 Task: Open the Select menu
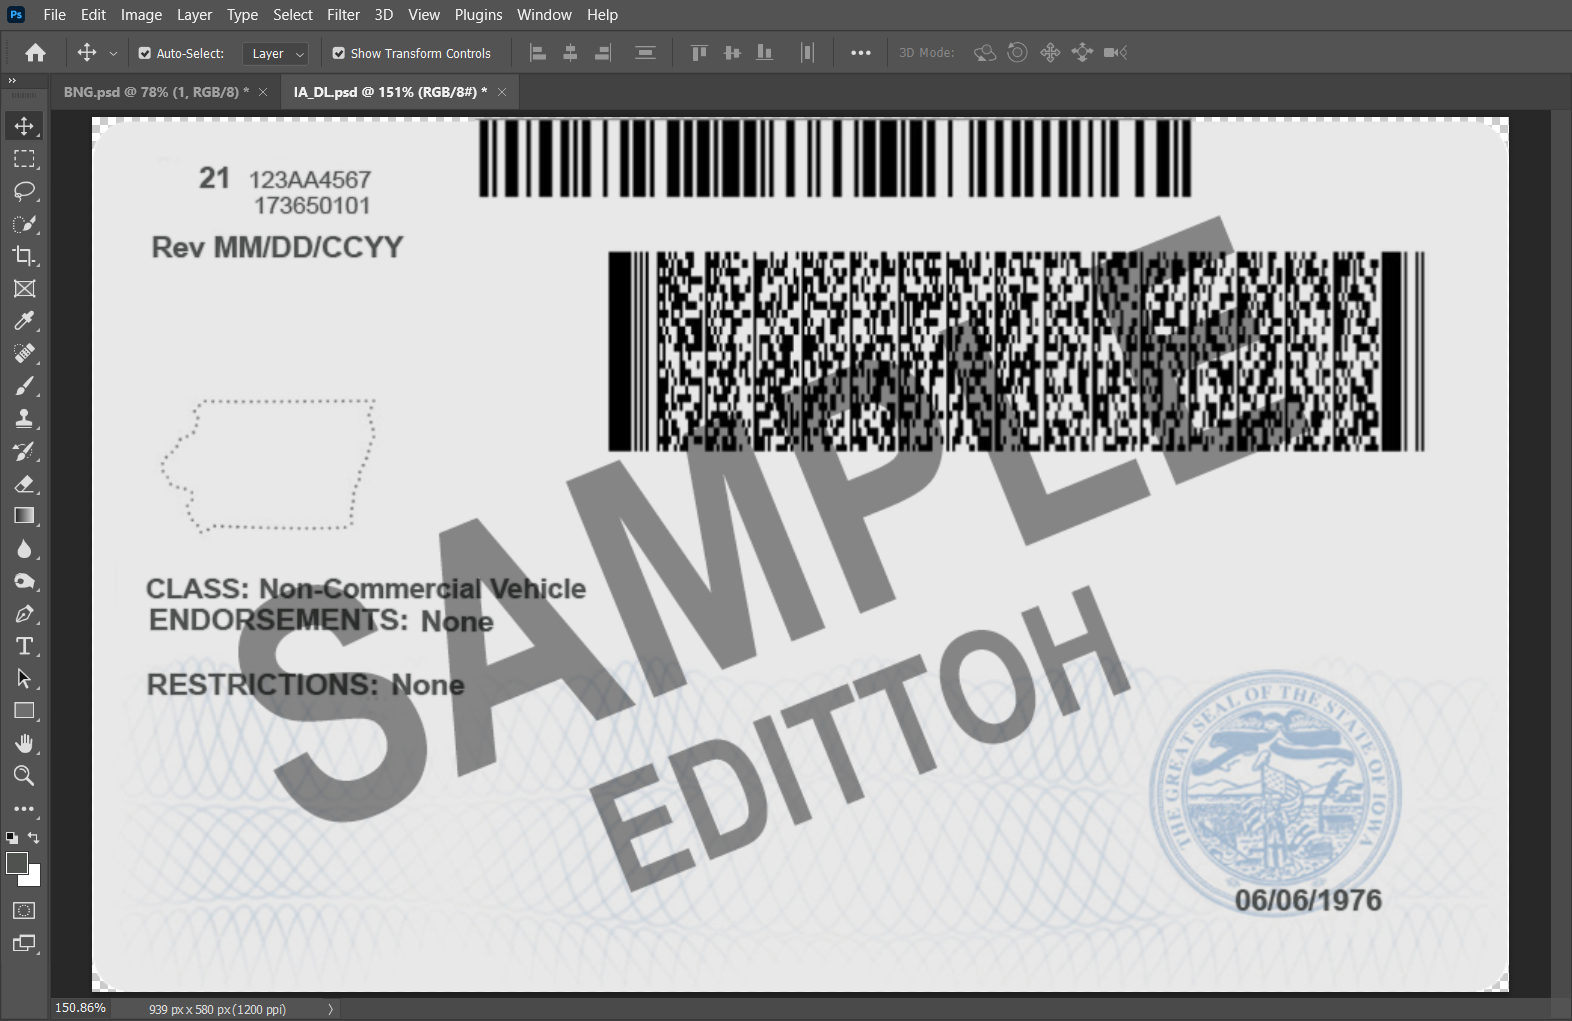[x=293, y=15]
